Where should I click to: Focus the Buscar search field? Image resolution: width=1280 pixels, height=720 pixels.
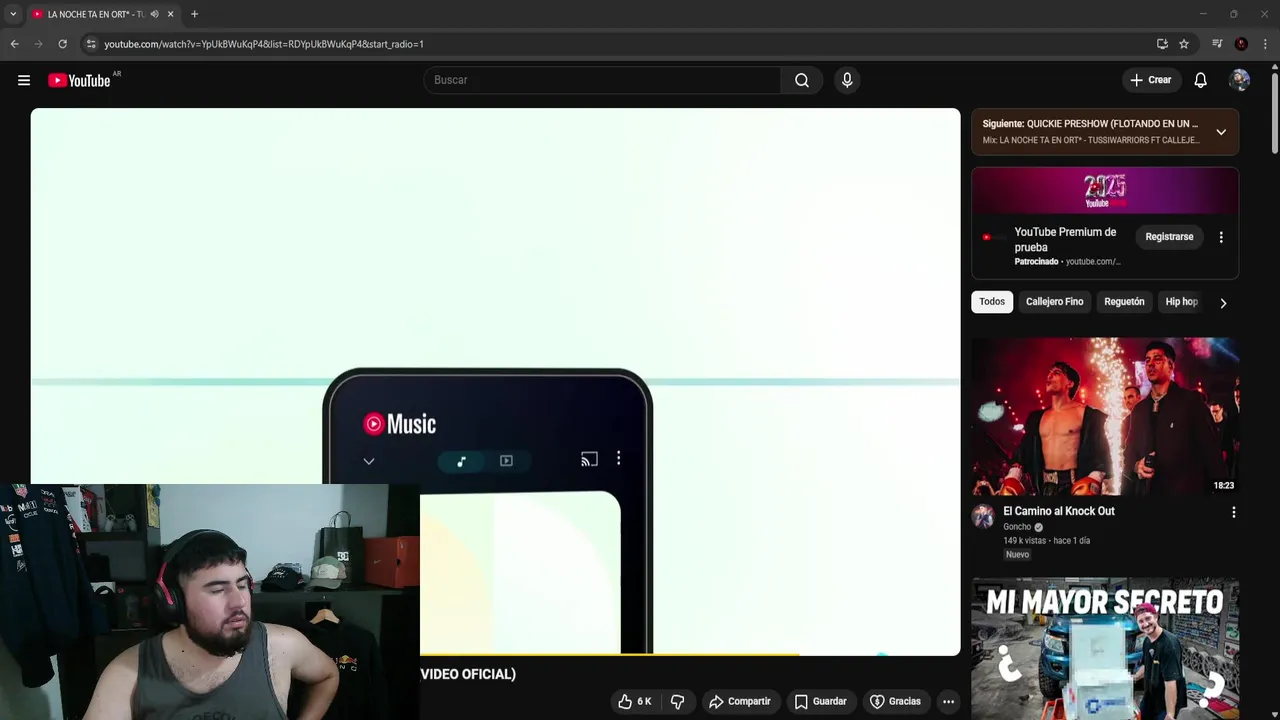point(602,80)
